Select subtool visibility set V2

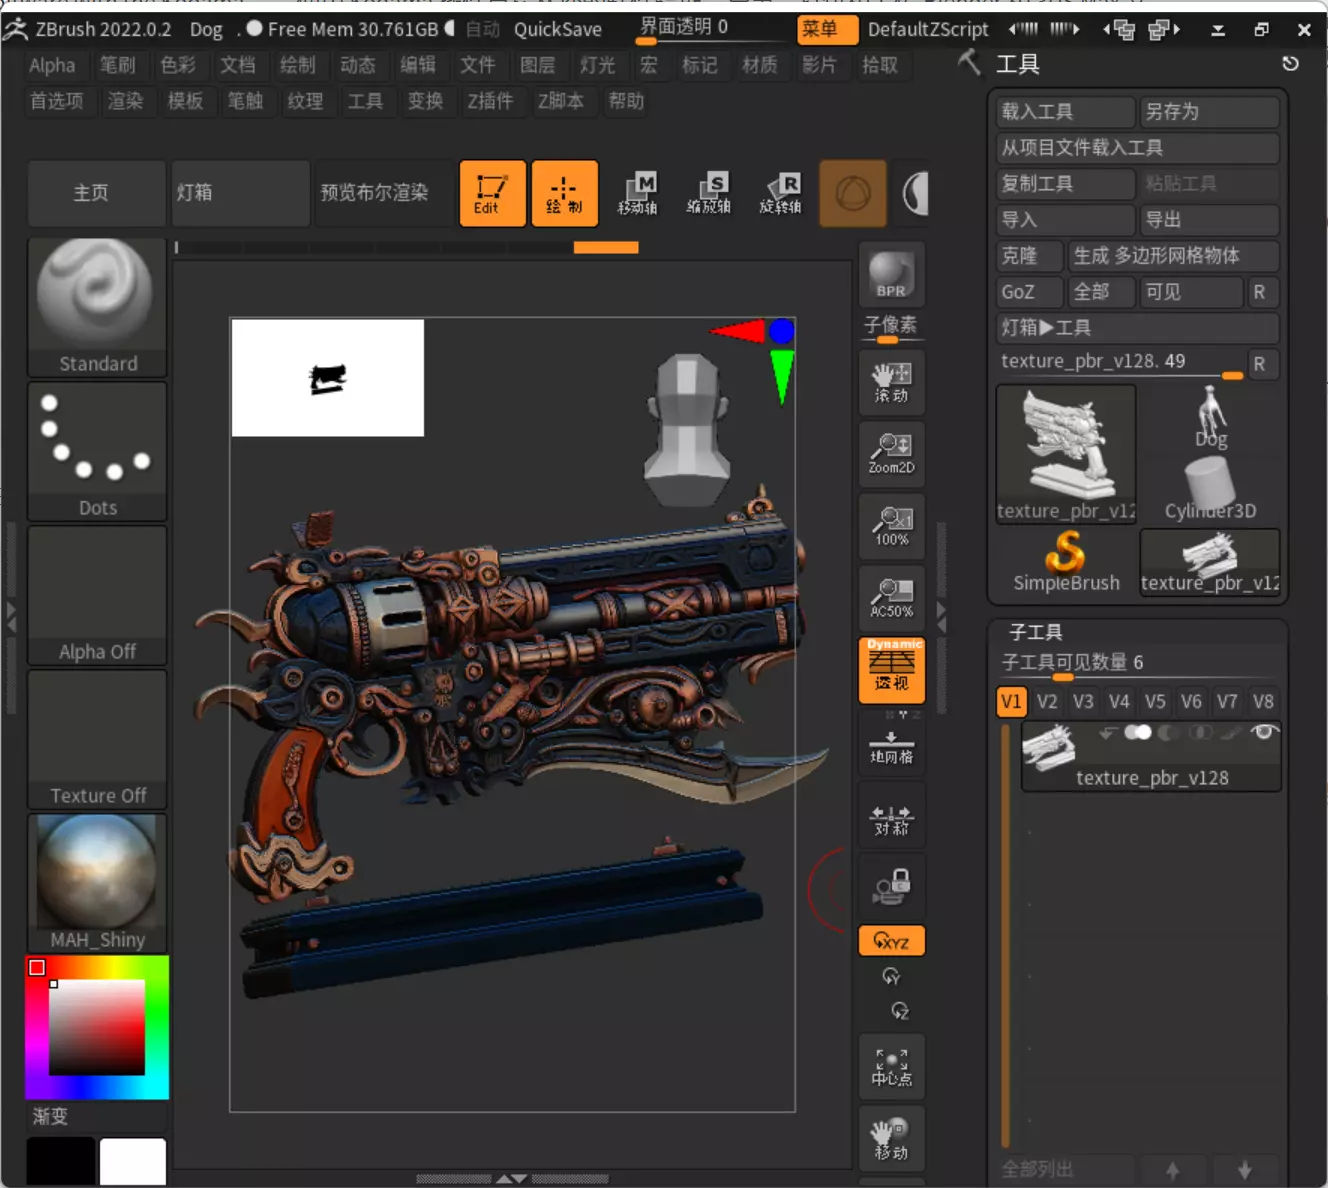coord(1047,702)
